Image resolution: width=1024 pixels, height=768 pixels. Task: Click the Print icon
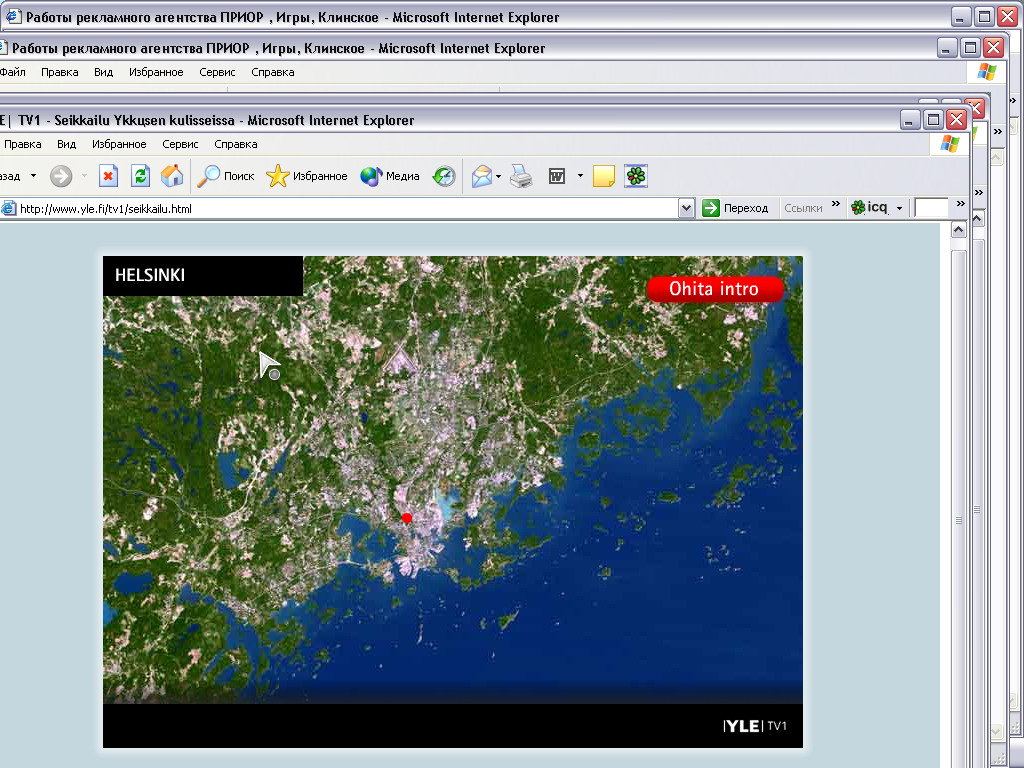521,176
